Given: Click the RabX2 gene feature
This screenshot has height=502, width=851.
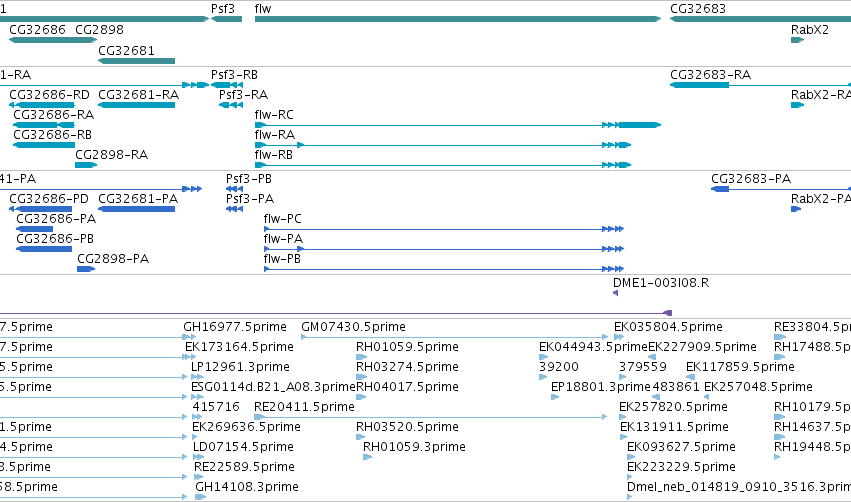Looking at the screenshot, I should pos(797,40).
